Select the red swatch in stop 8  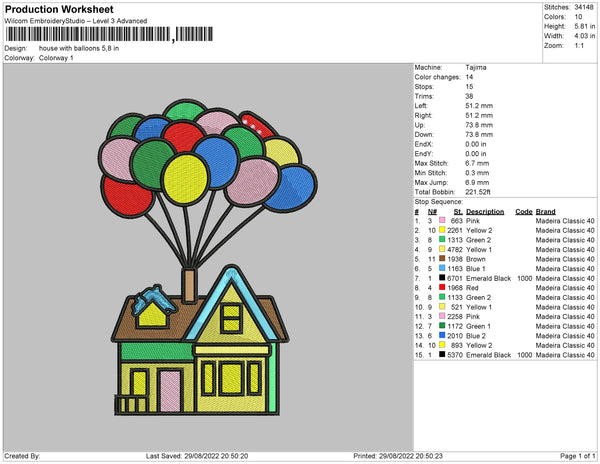pyautogui.click(x=442, y=287)
